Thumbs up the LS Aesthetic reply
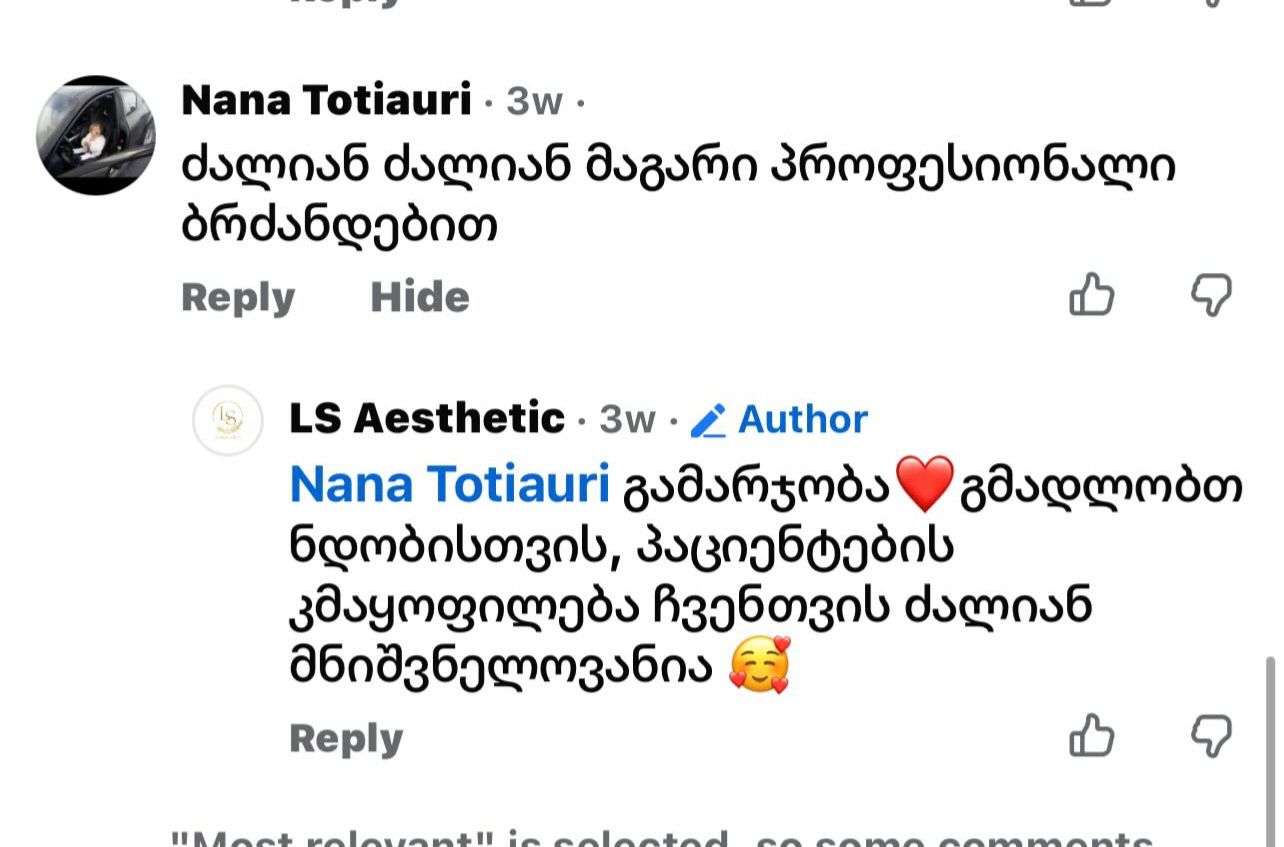Screen dimensions: 1284x847 (1092, 737)
